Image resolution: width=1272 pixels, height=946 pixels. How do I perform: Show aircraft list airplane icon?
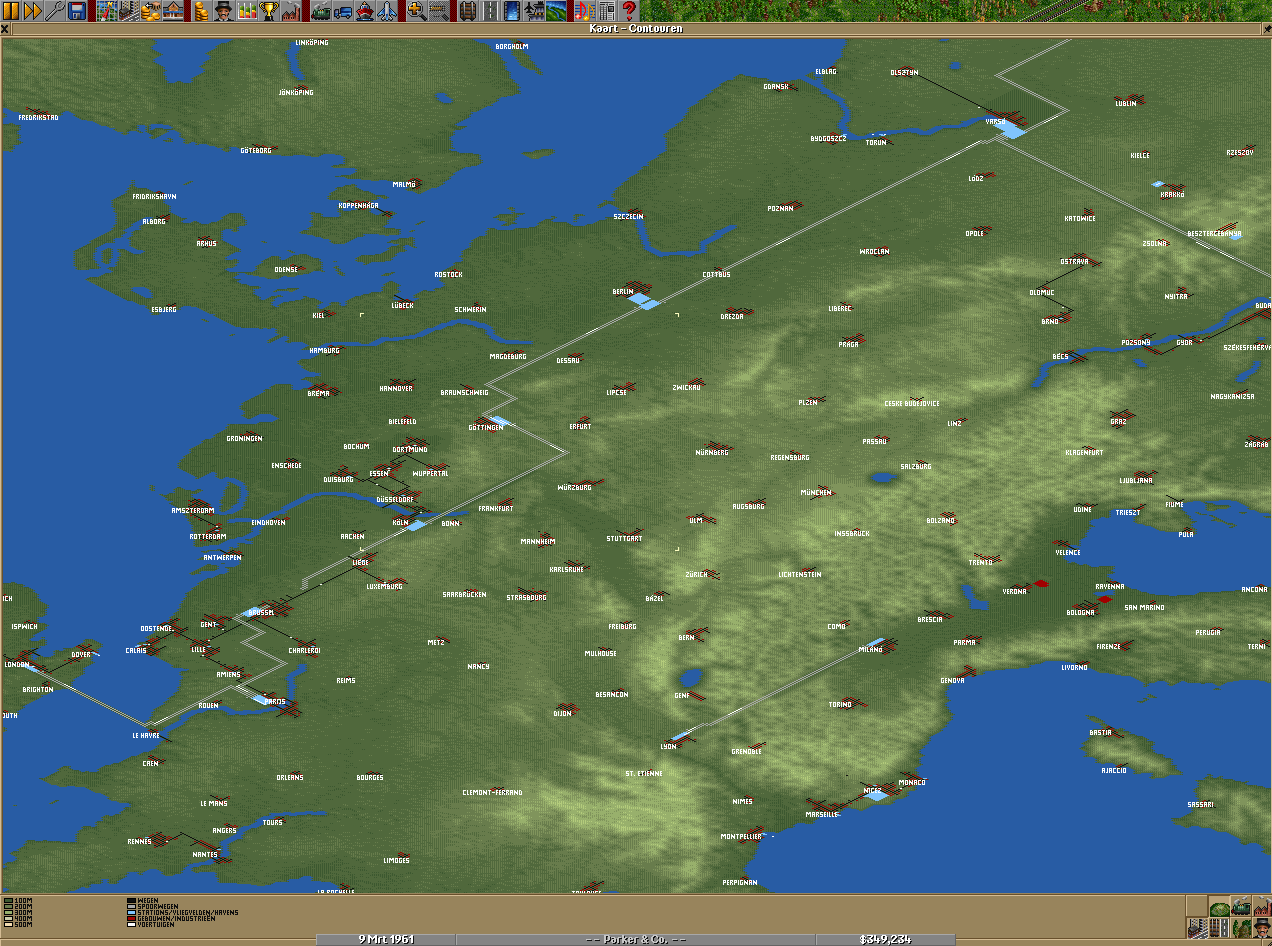(387, 12)
